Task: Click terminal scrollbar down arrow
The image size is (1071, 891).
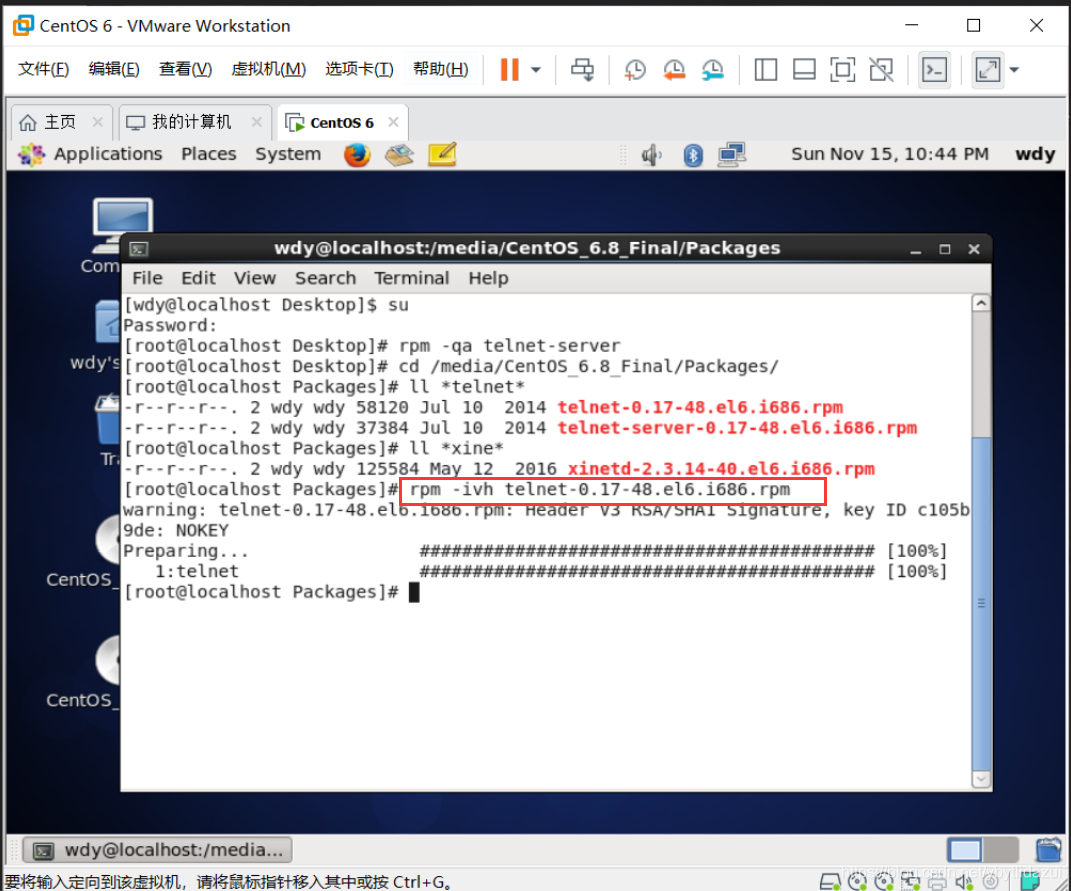Action: pyautogui.click(x=982, y=780)
